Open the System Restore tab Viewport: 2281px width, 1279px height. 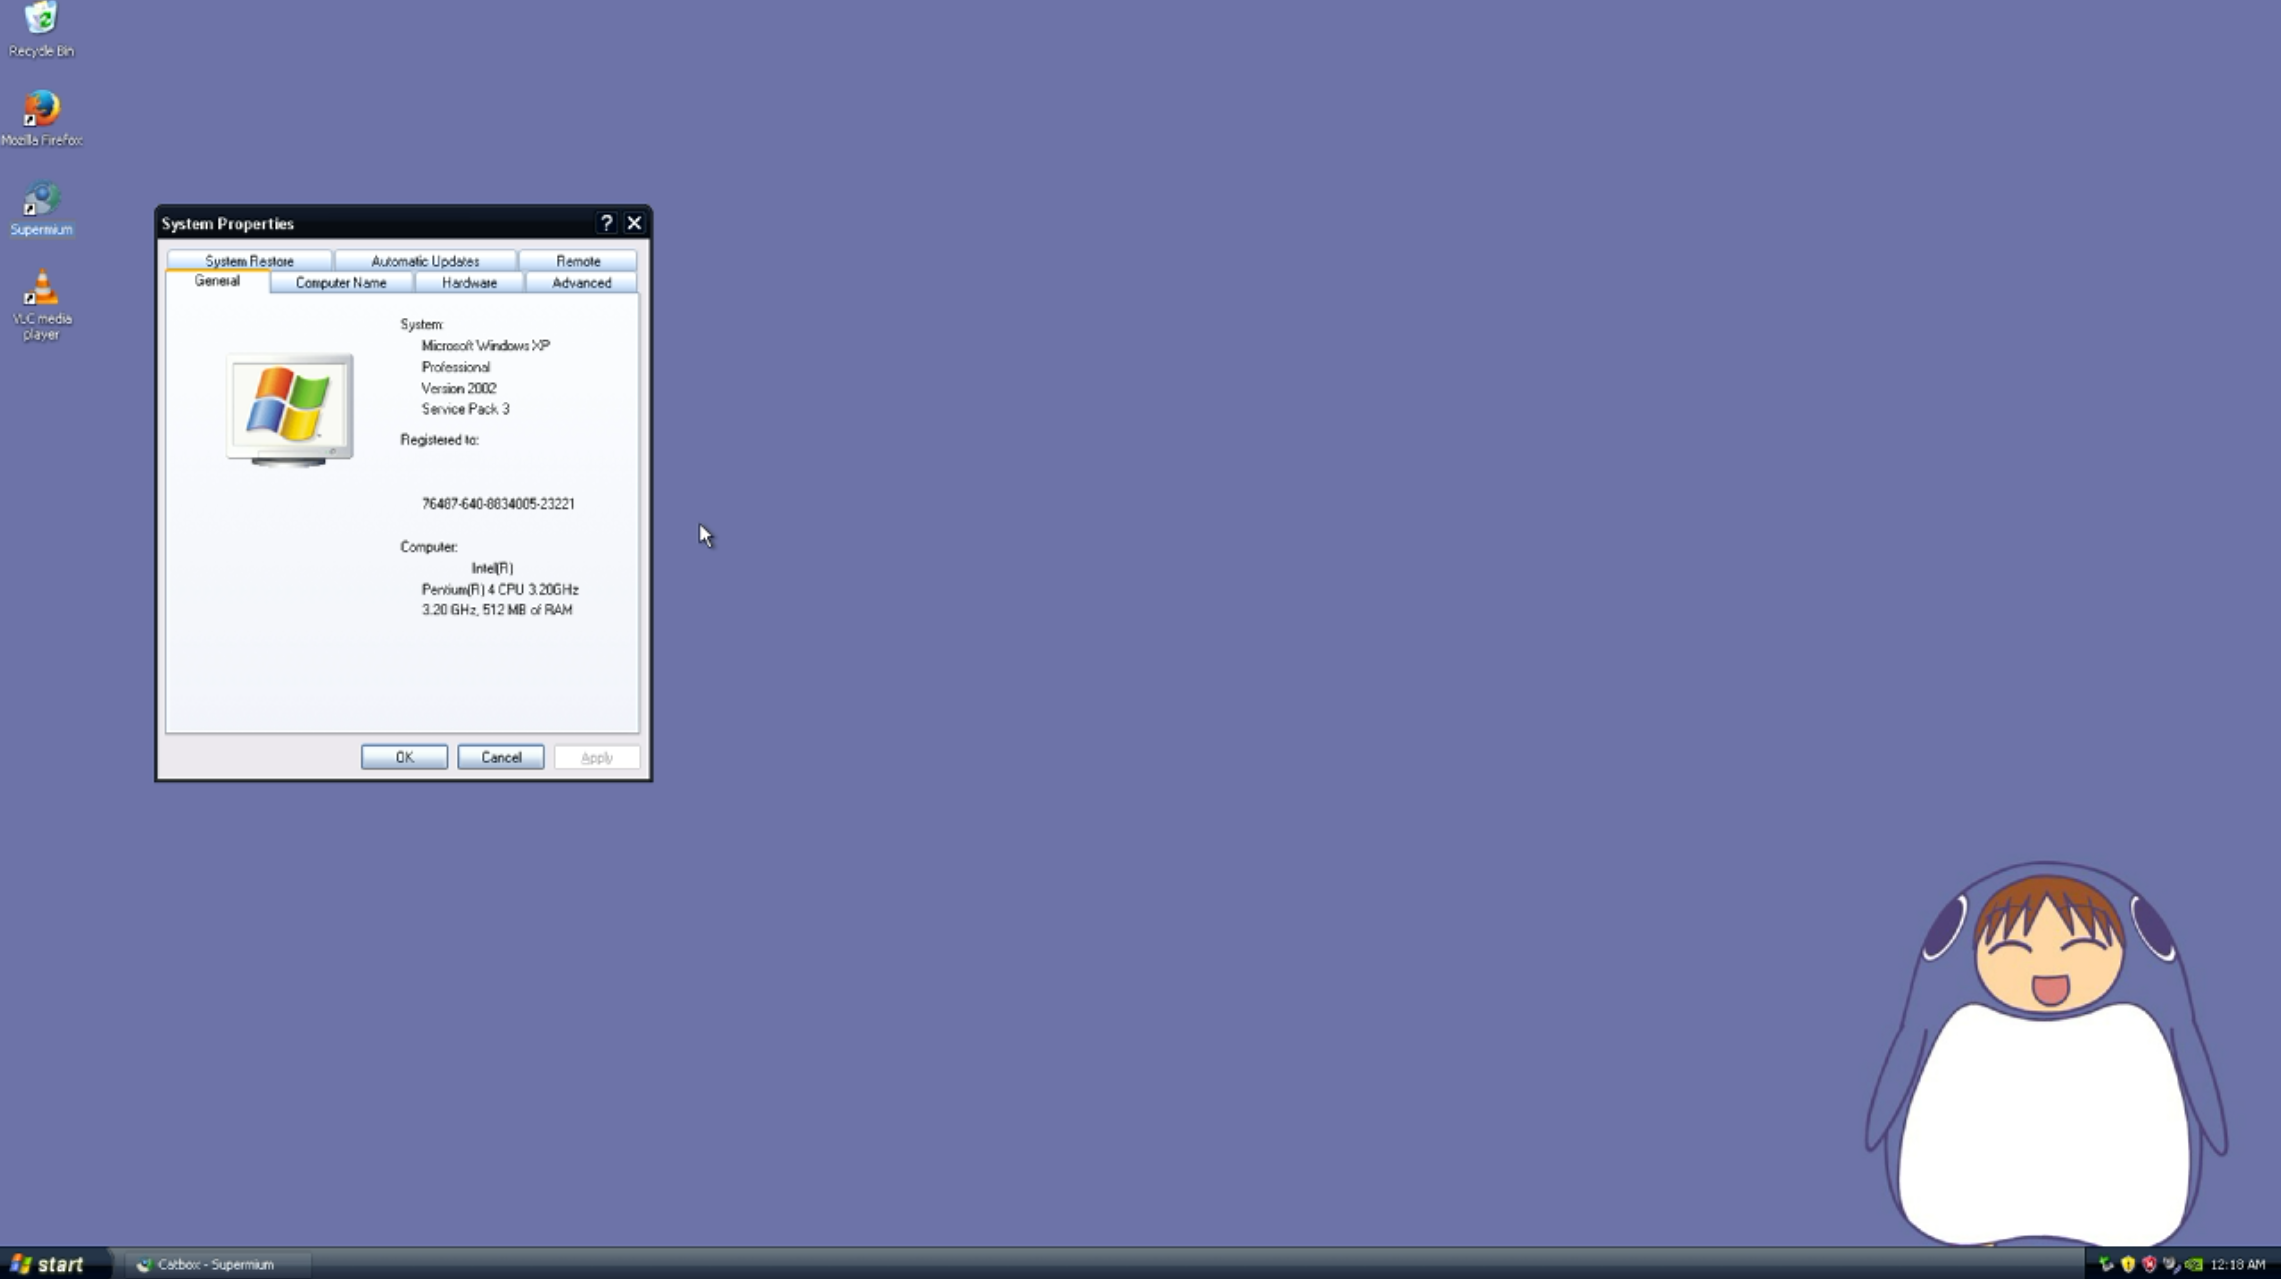[249, 261]
